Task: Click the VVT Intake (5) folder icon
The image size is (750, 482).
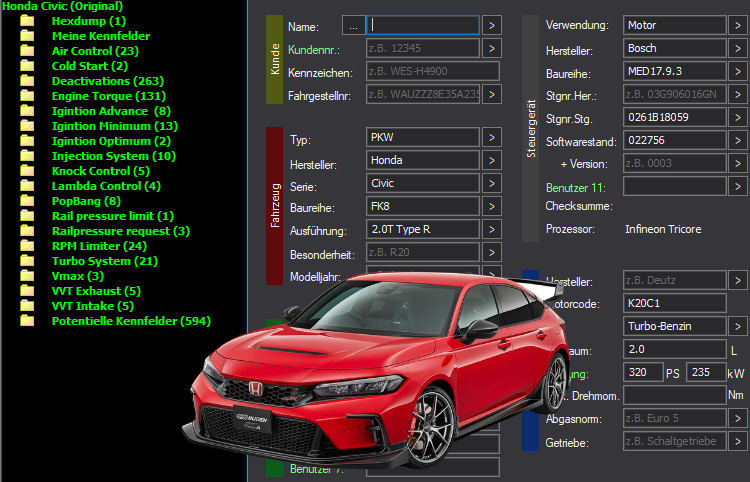Action: coord(27,306)
